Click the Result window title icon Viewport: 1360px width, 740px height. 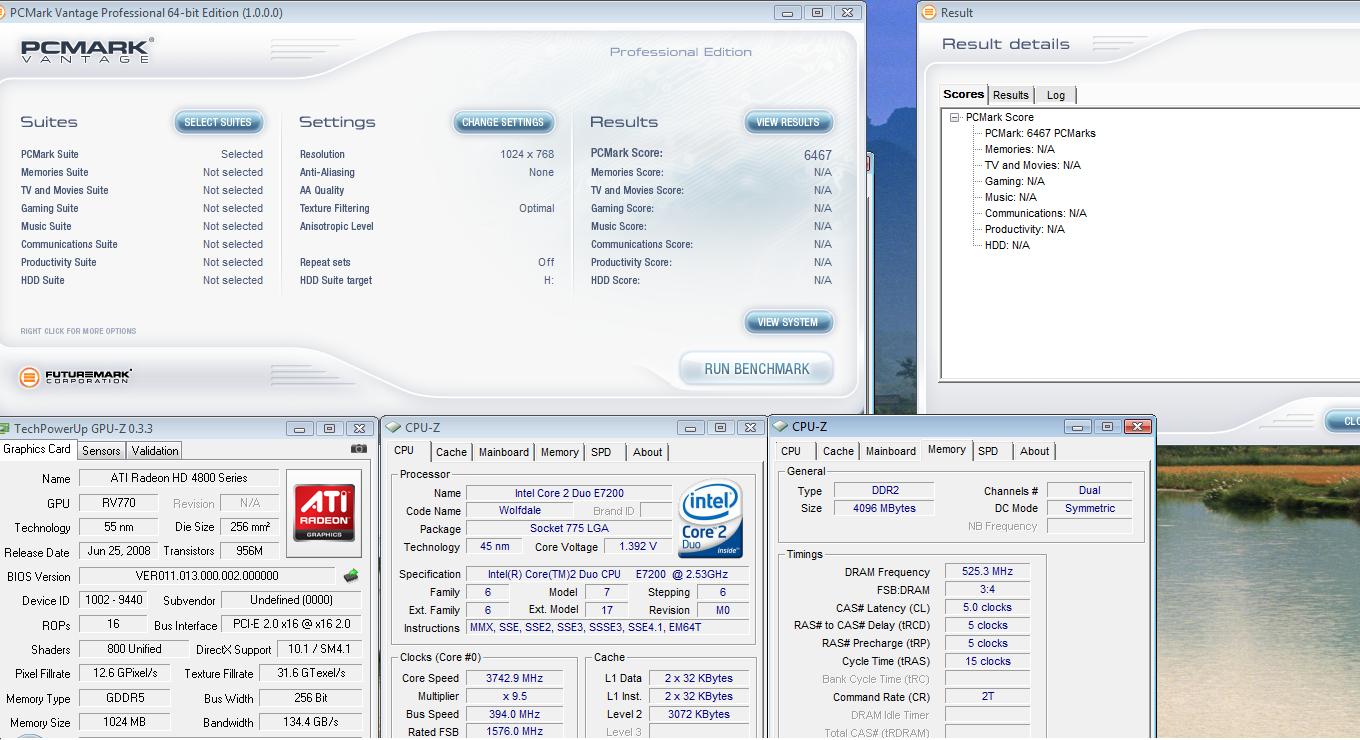tap(931, 13)
